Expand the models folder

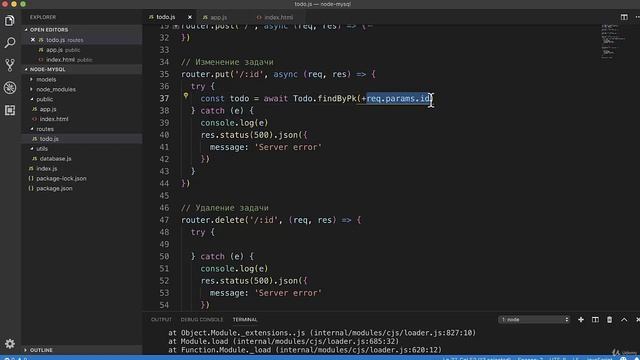pyautogui.click(x=46, y=80)
